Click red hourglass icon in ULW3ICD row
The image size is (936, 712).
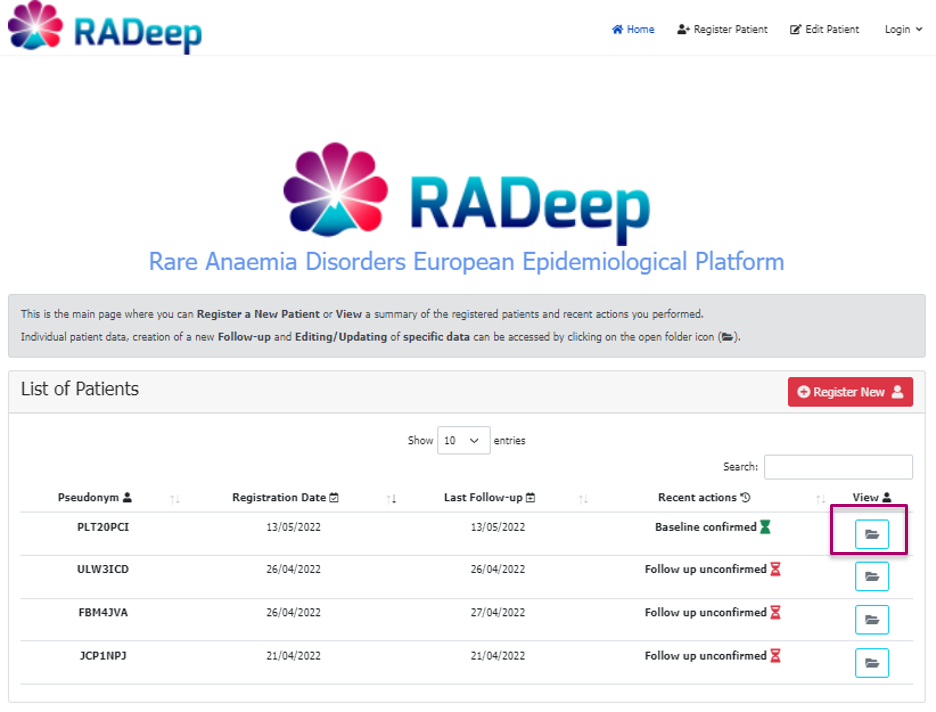(775, 569)
